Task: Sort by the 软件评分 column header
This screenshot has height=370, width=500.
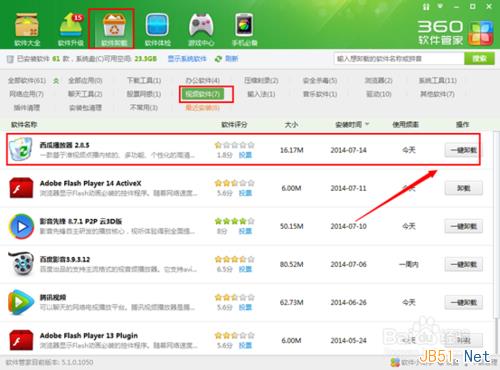Action: point(234,125)
